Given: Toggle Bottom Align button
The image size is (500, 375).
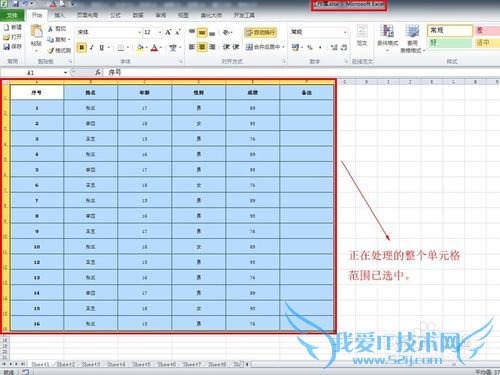Looking at the screenshot, I should coord(212,33).
